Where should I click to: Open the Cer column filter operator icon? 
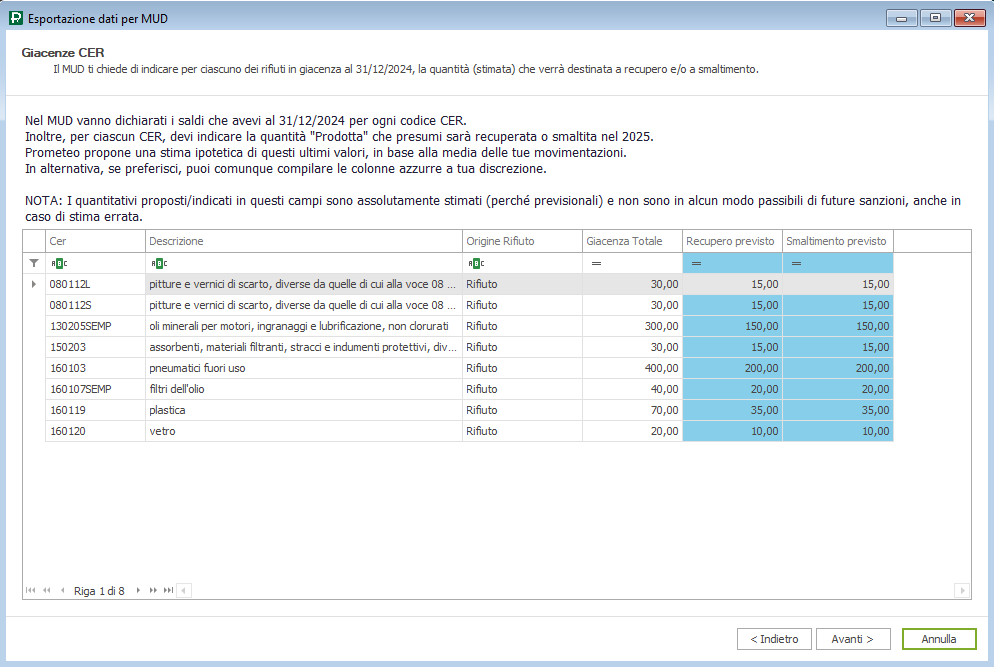[x=58, y=263]
